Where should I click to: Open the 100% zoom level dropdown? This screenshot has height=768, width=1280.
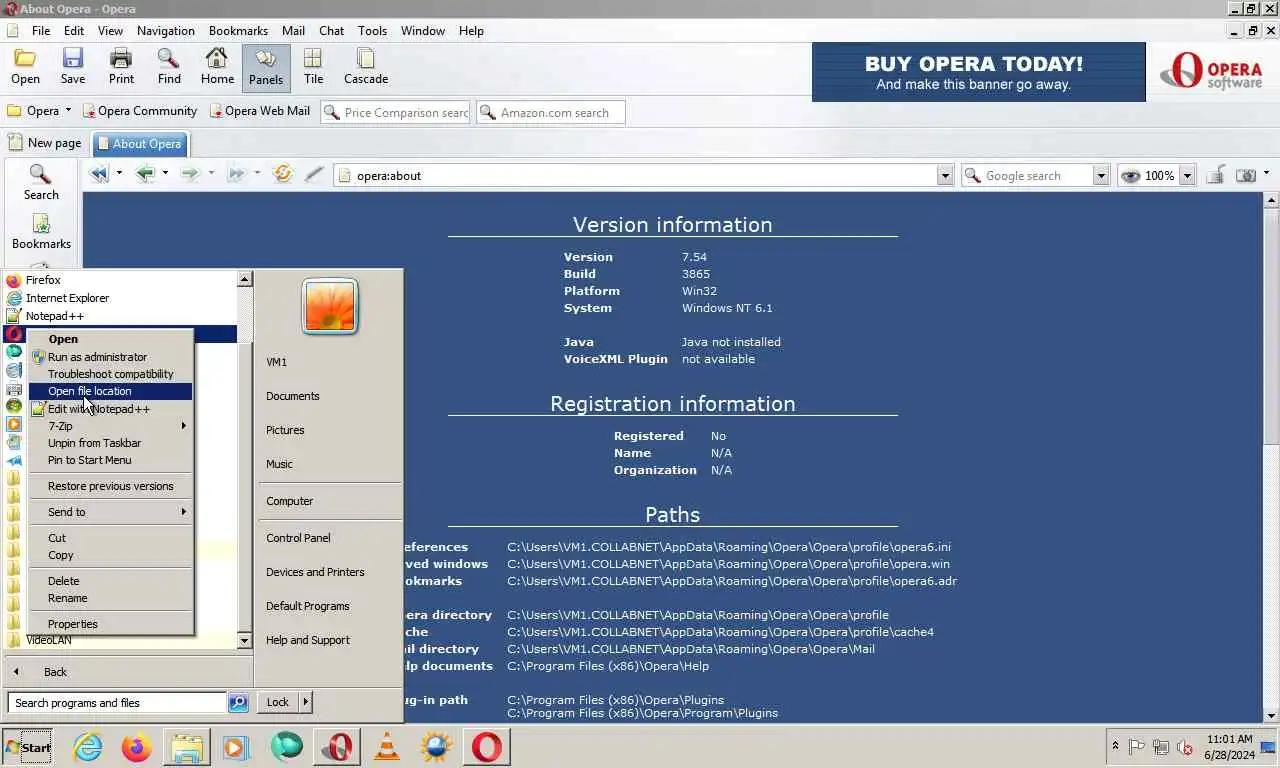(x=1187, y=176)
